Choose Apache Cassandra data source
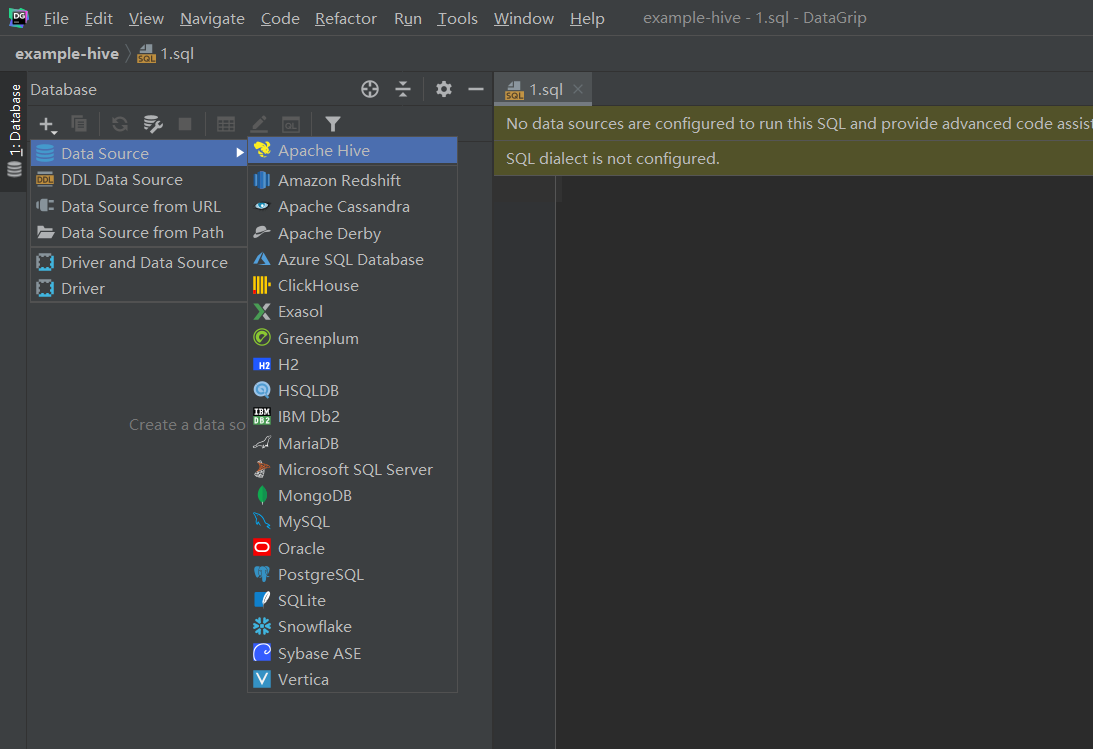The width and height of the screenshot is (1093, 749). coord(353,207)
